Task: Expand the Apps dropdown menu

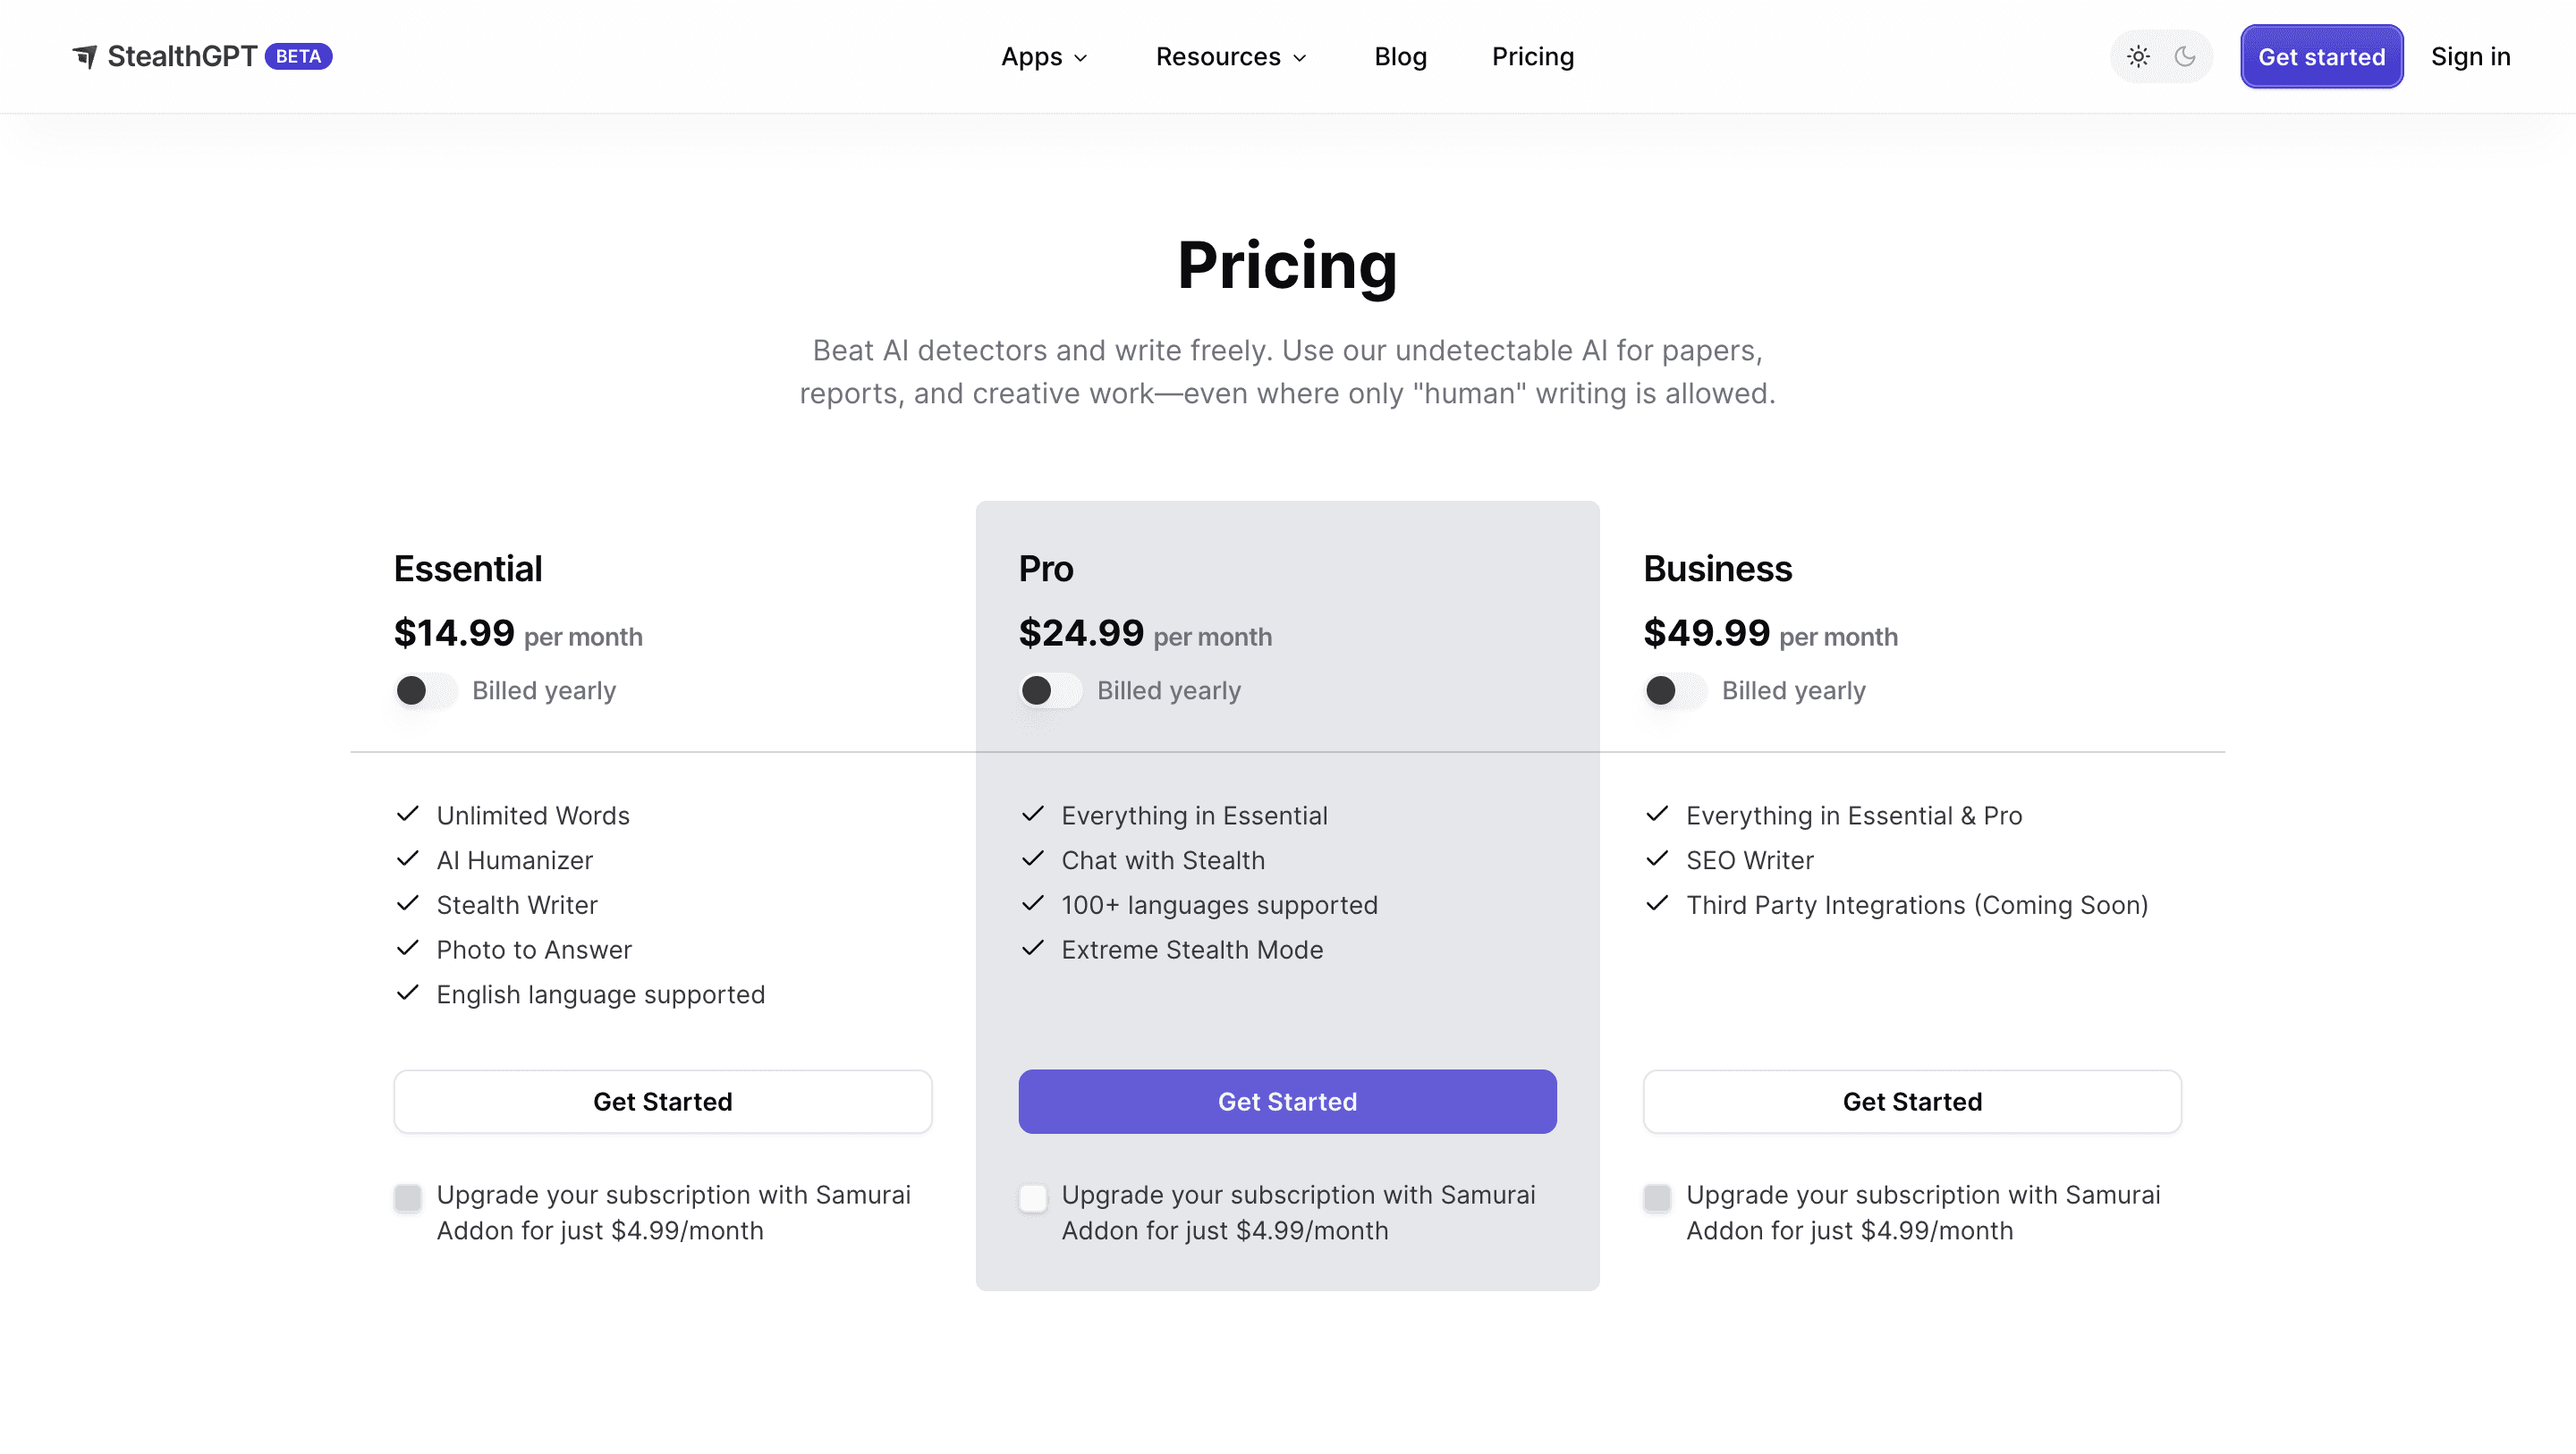Action: point(1043,57)
